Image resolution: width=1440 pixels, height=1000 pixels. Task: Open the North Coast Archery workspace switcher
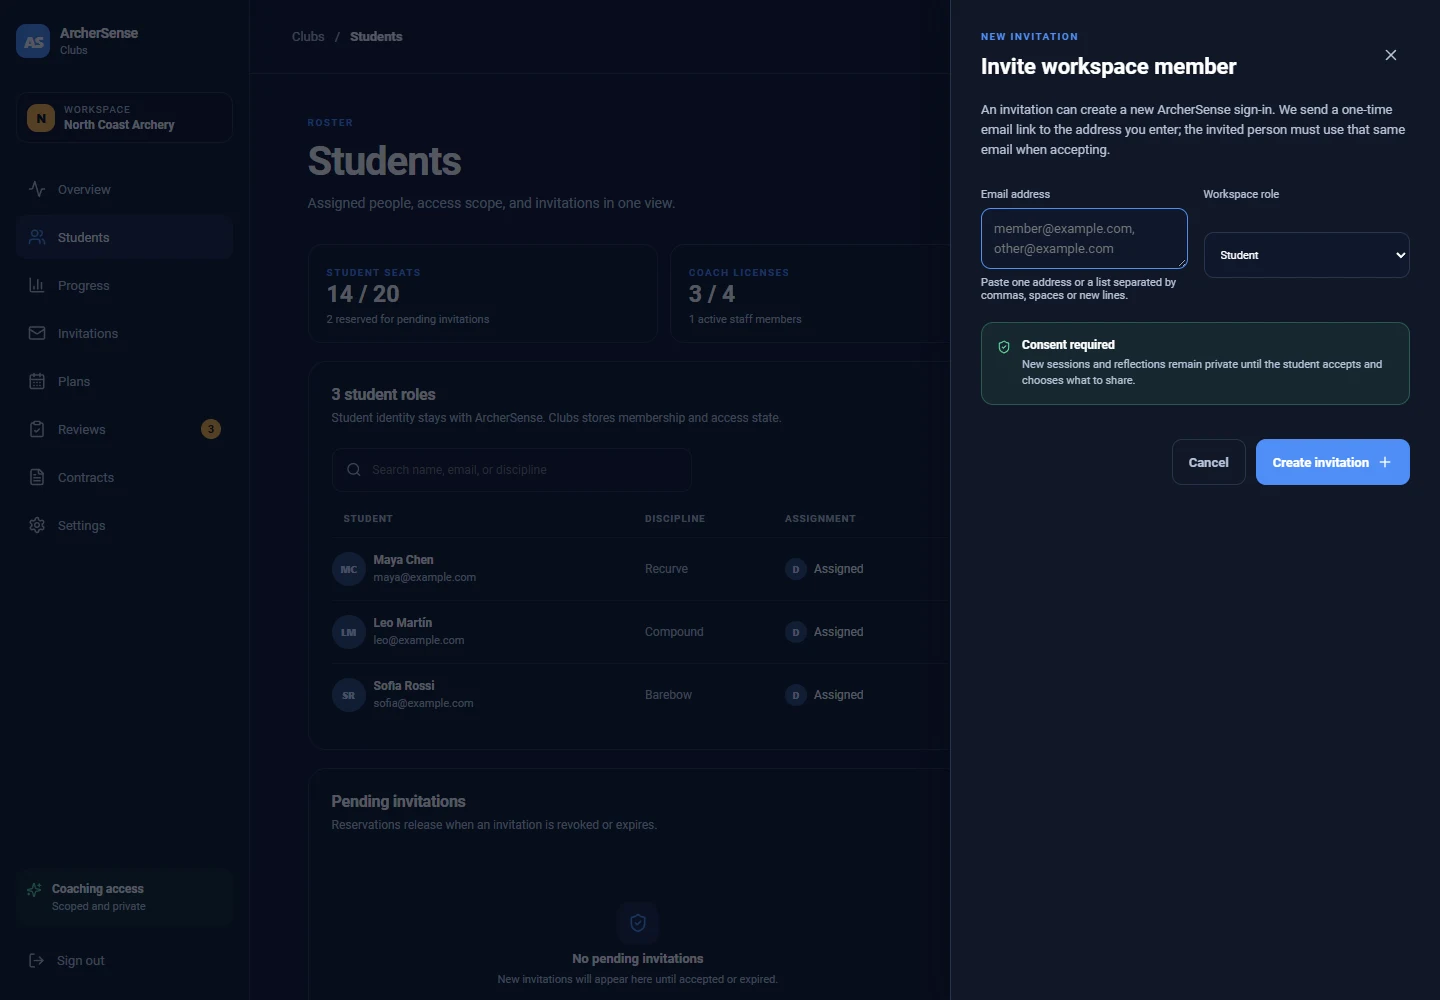click(x=124, y=117)
